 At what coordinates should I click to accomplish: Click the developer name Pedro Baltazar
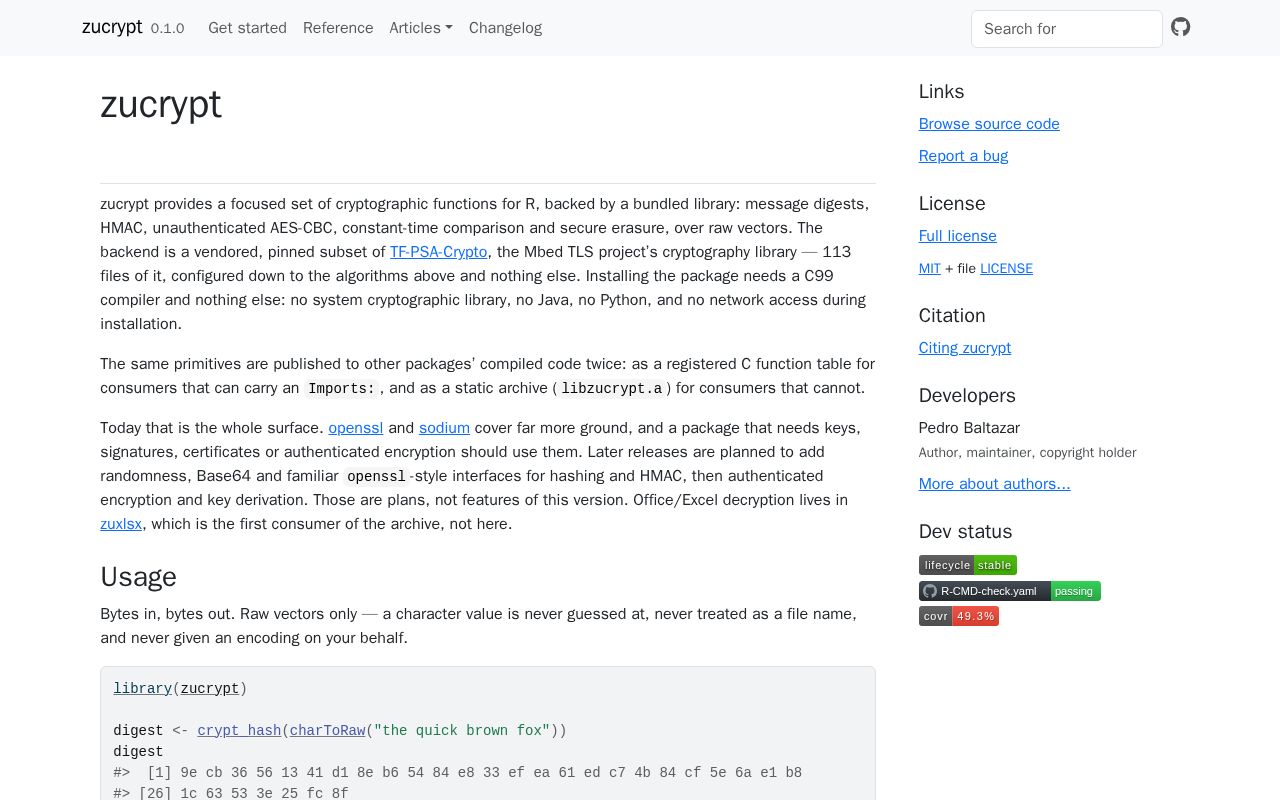pos(969,428)
